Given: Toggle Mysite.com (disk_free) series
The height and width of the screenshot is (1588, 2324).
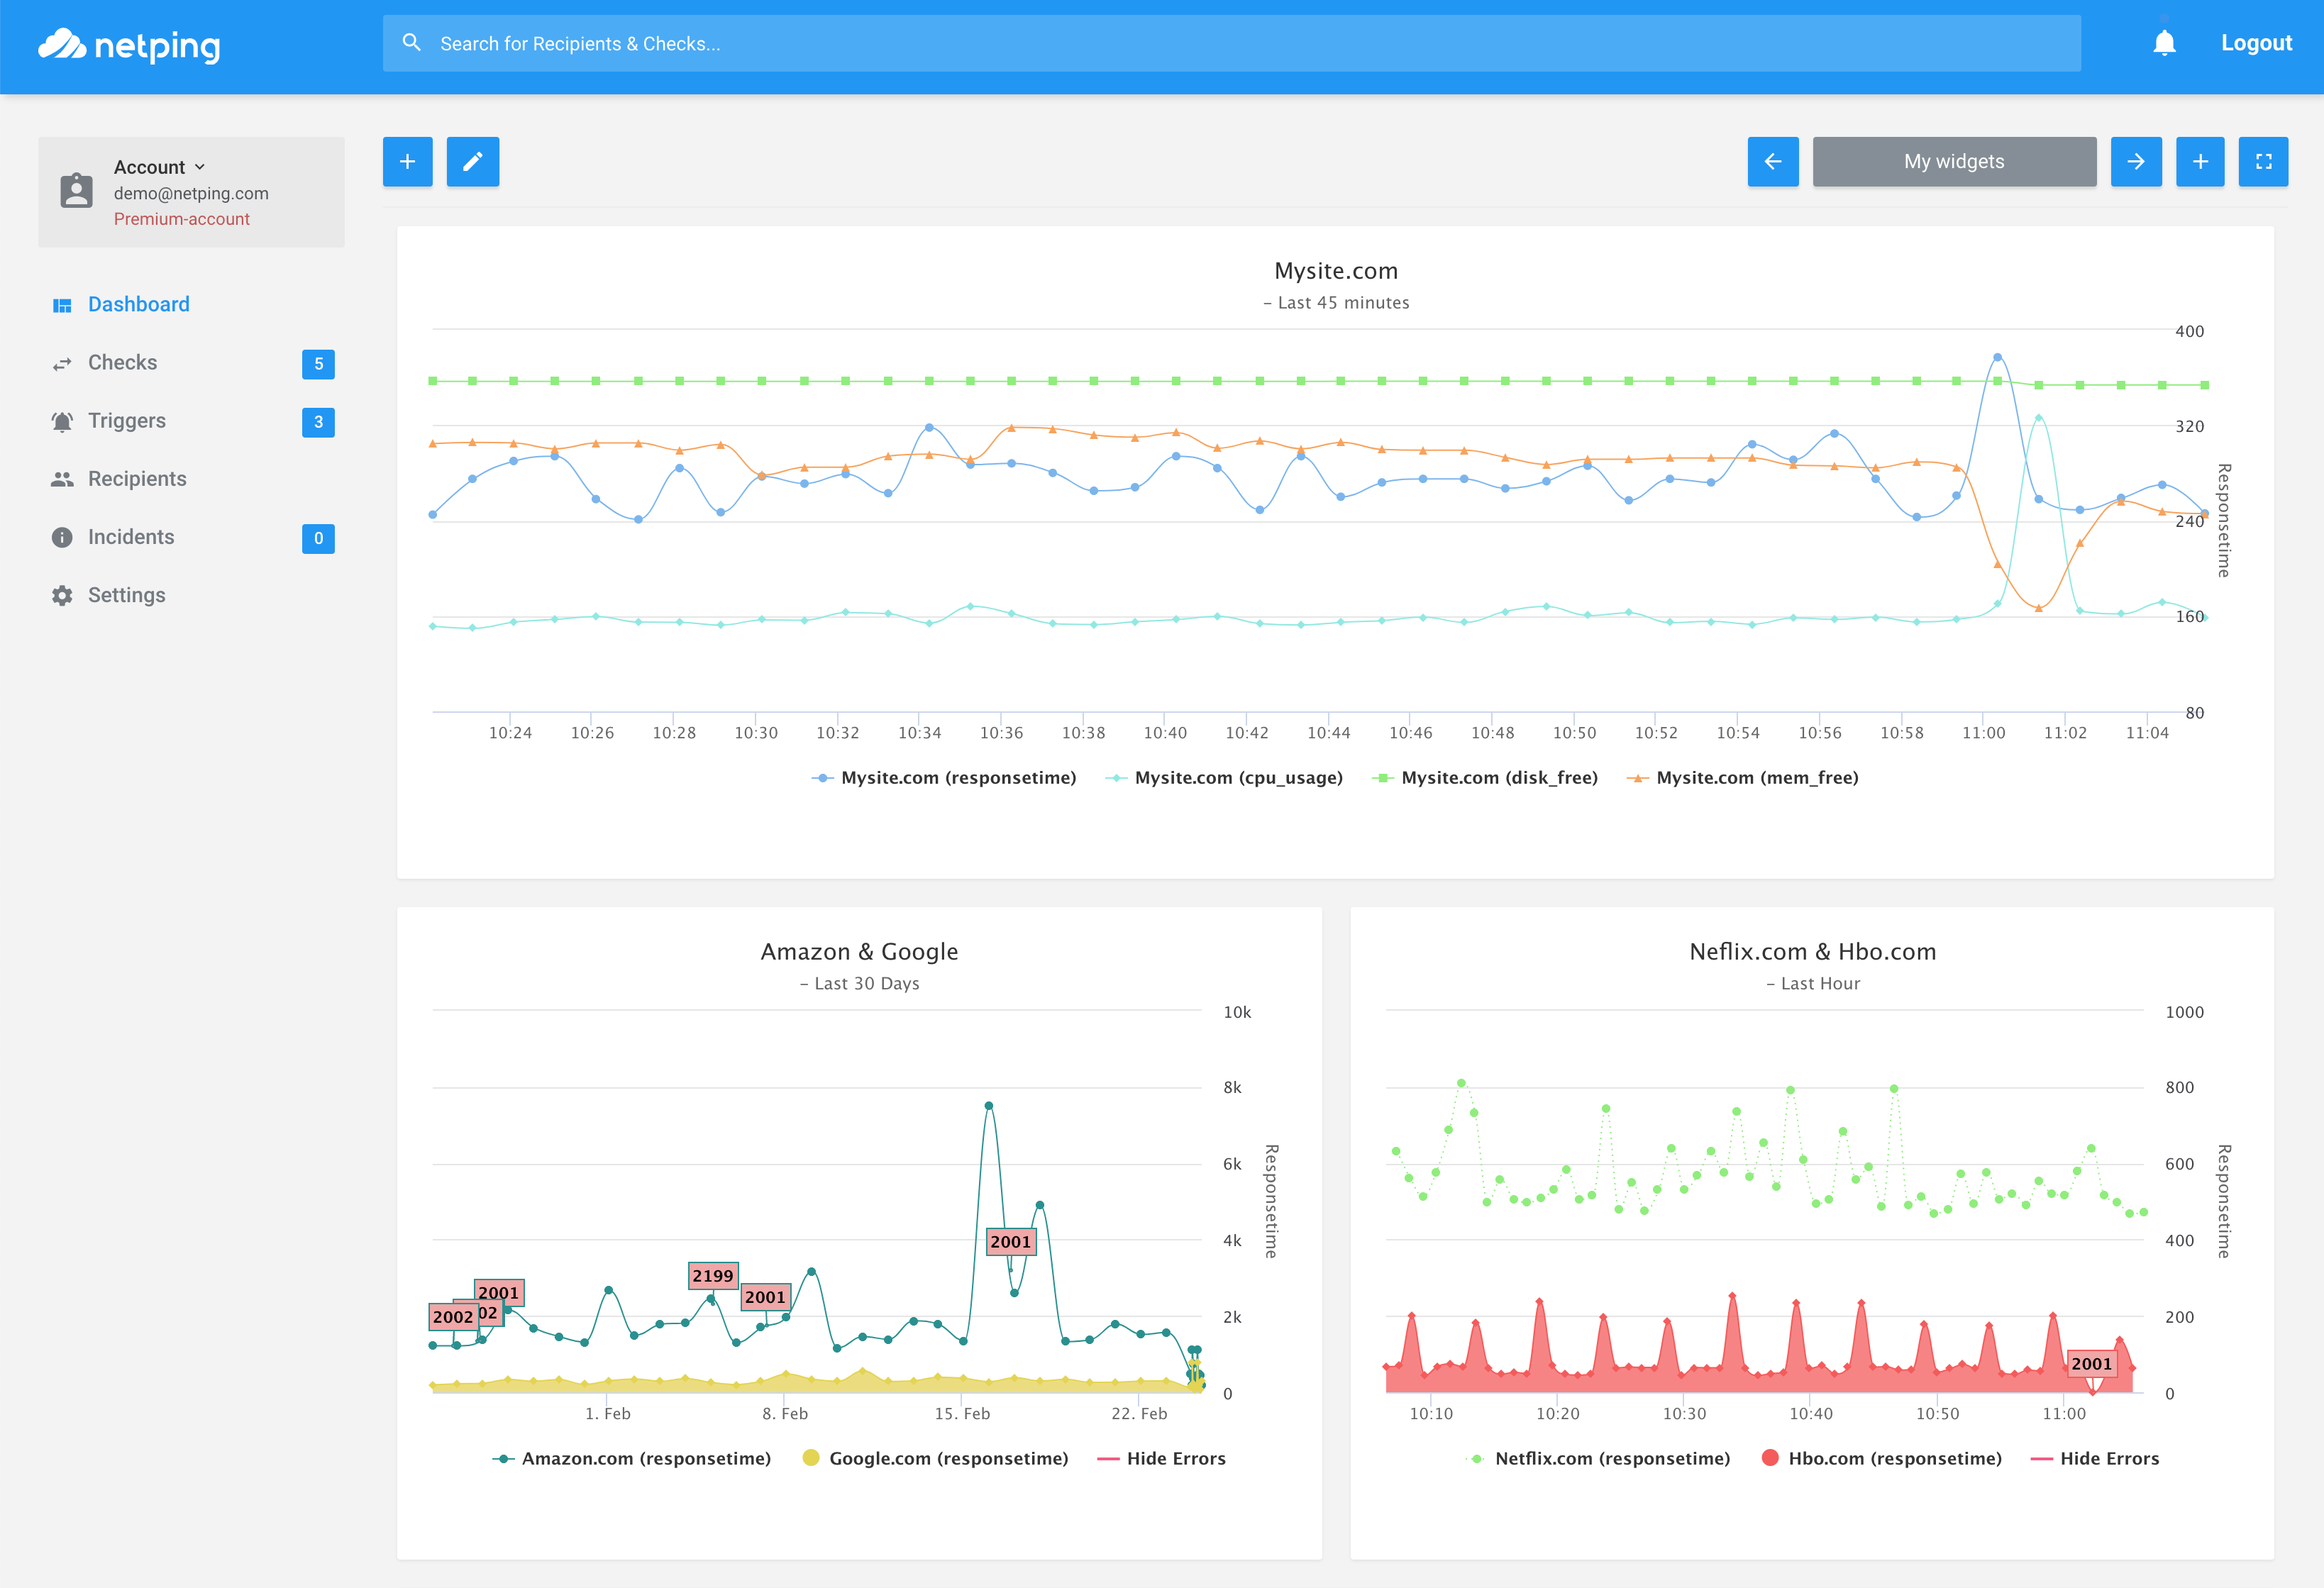Looking at the screenshot, I should pyautogui.click(x=1485, y=777).
